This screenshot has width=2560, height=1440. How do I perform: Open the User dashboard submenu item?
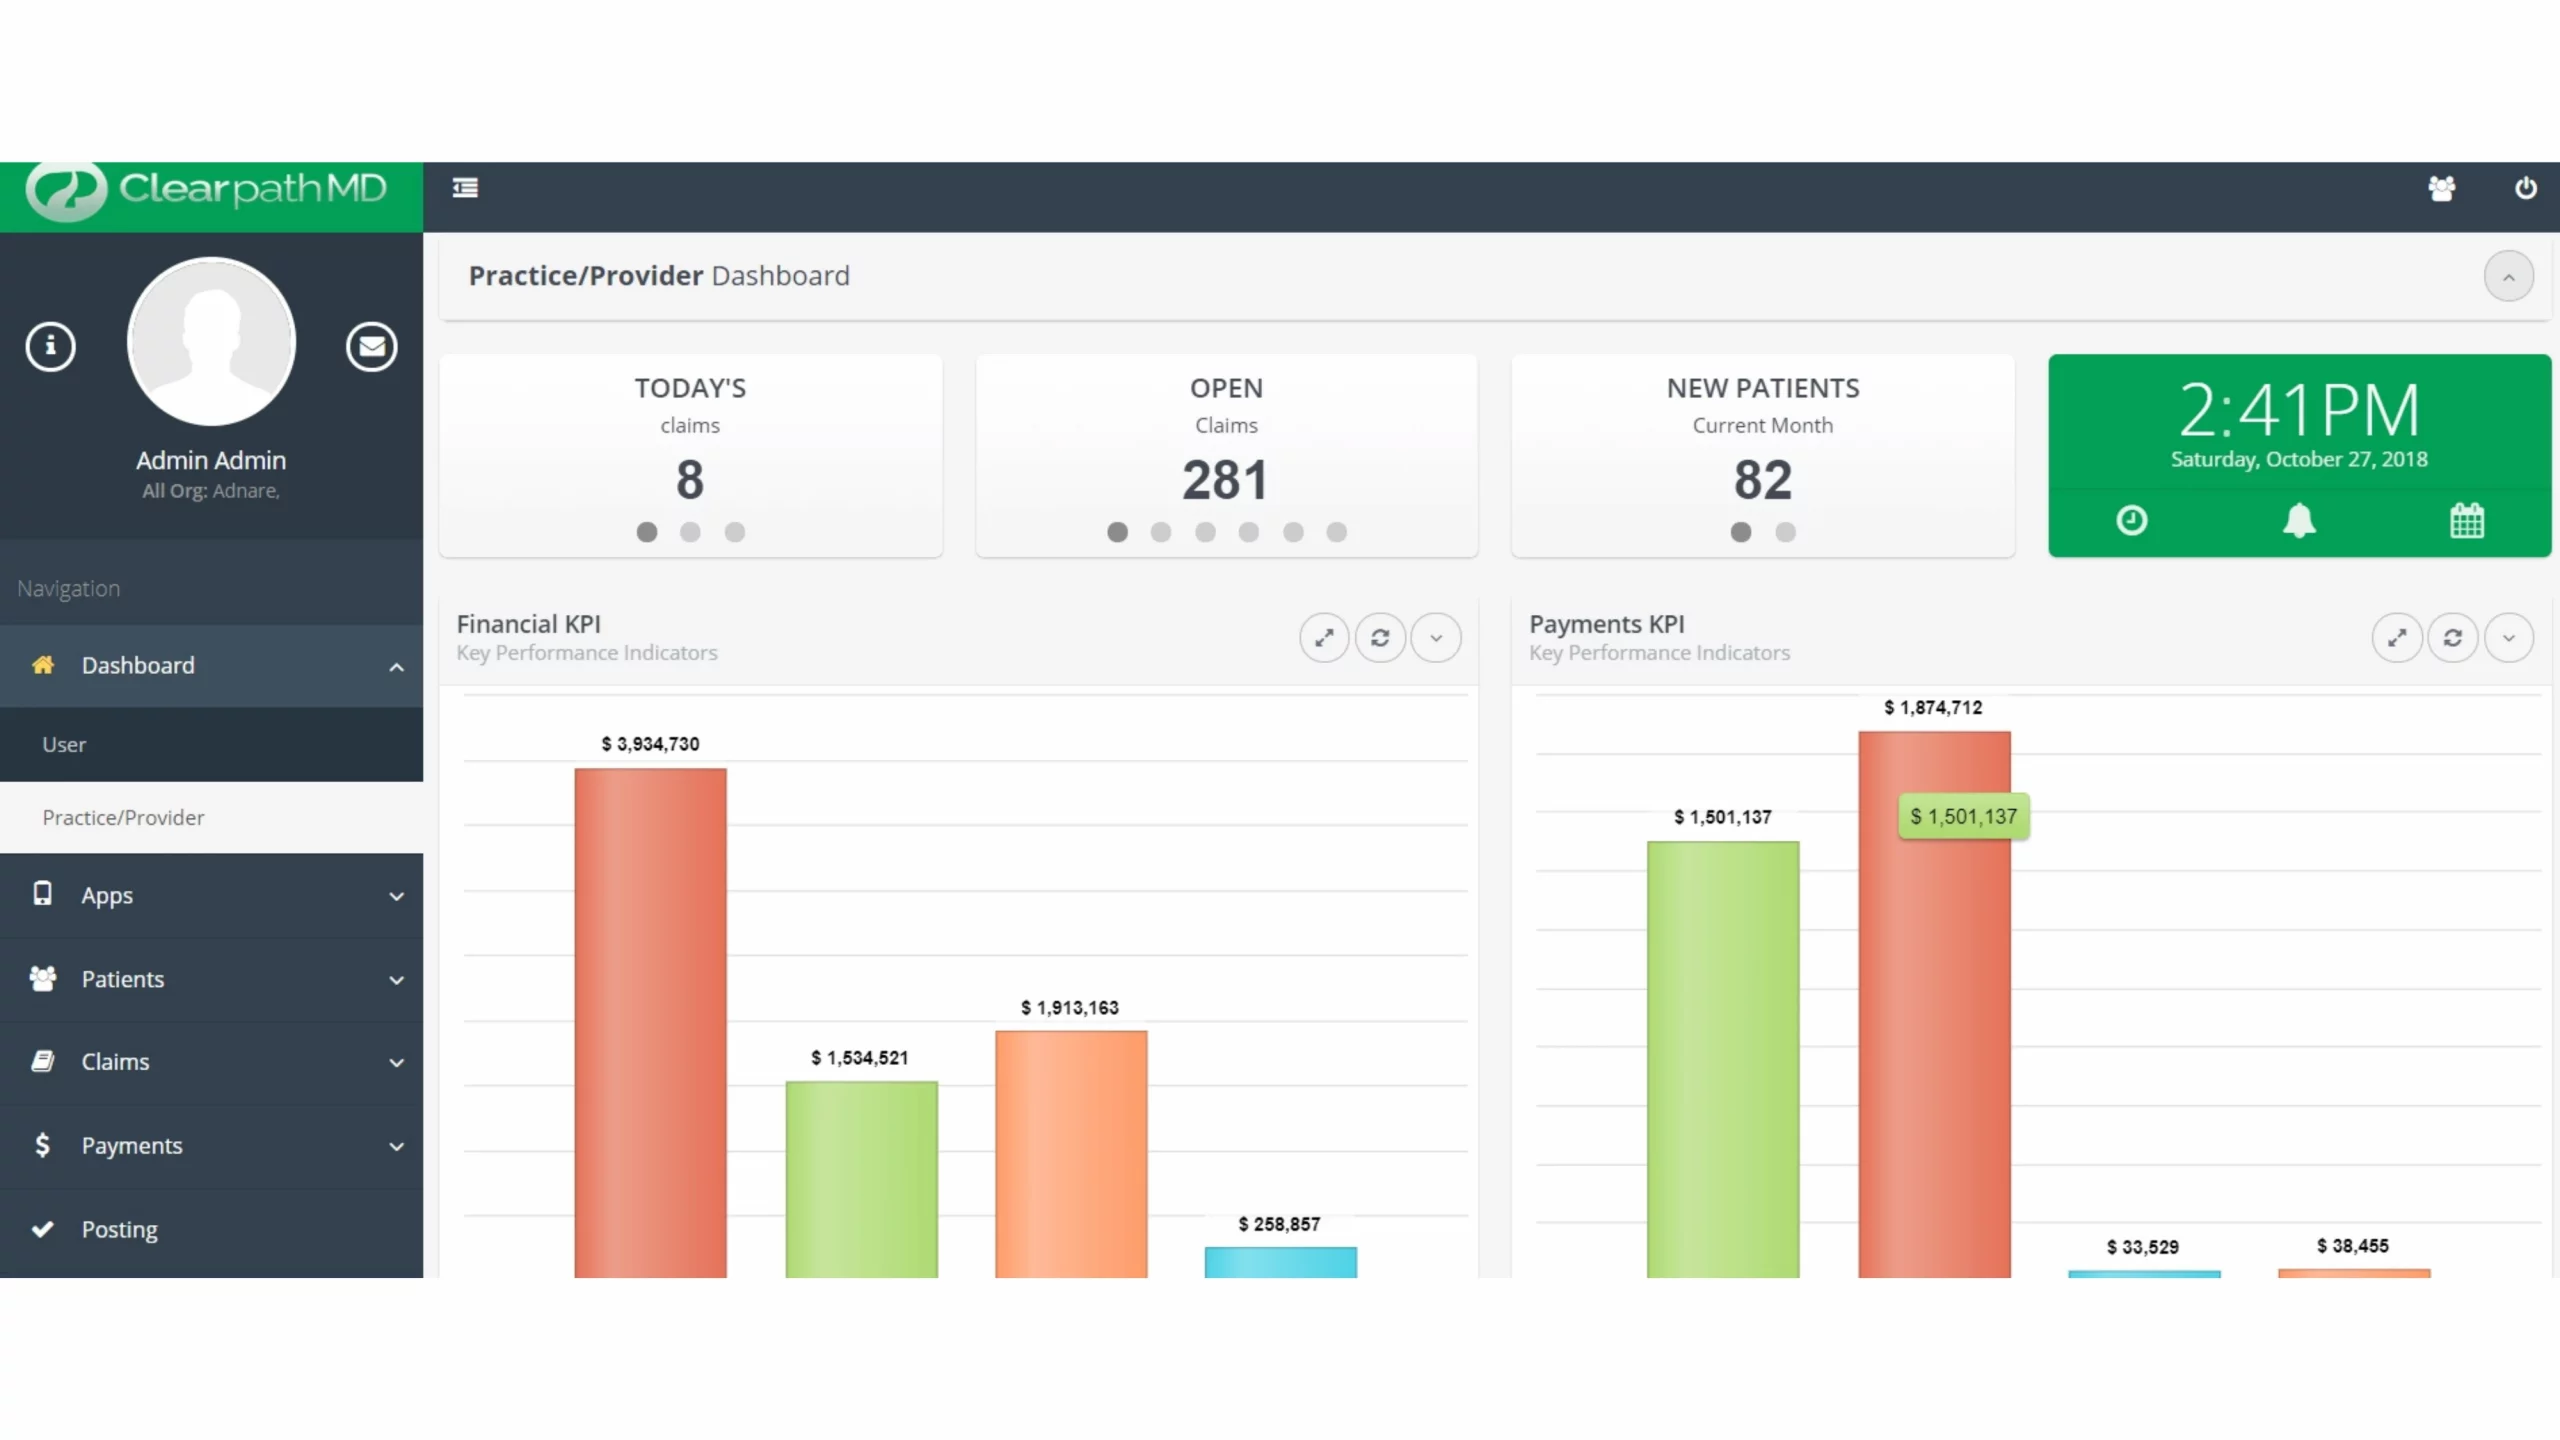tap(64, 745)
